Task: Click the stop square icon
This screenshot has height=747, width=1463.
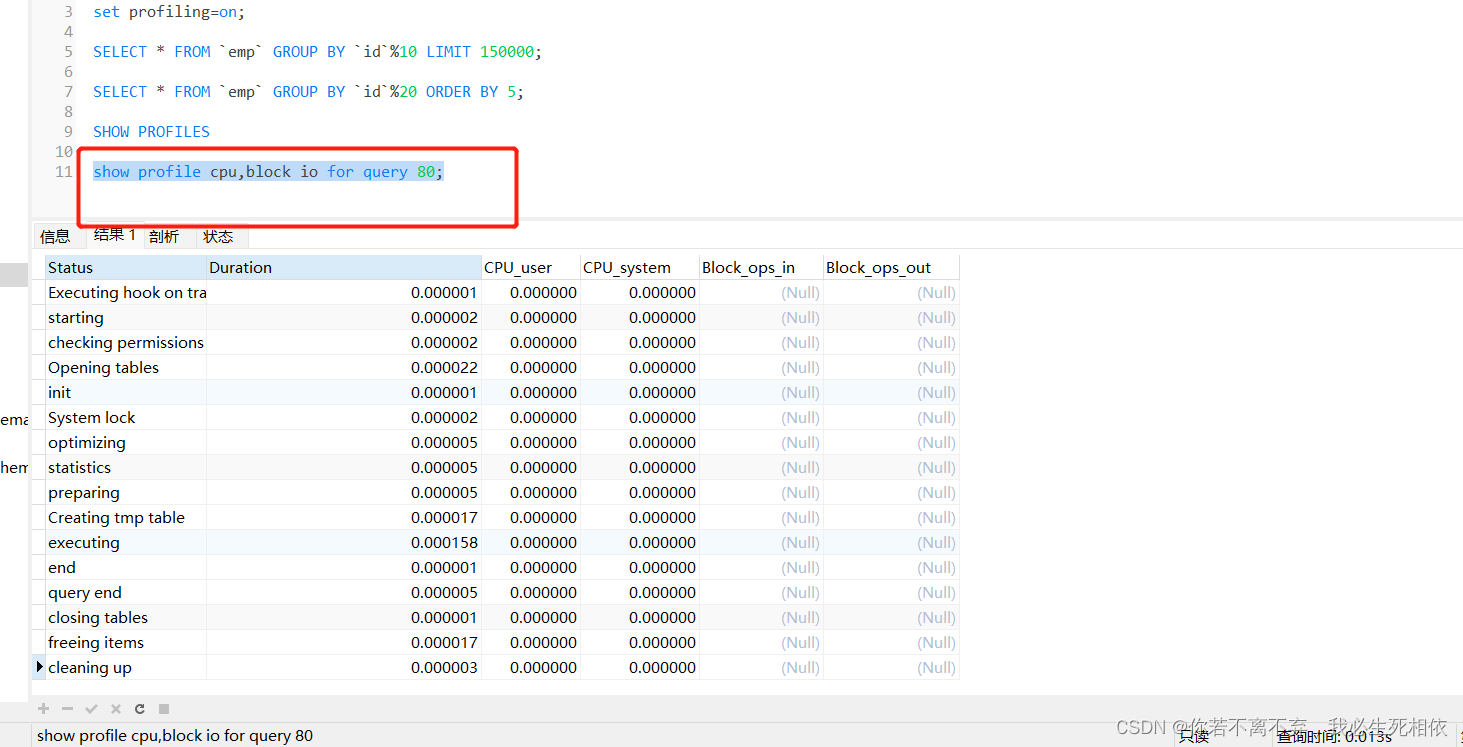Action: [x=164, y=709]
